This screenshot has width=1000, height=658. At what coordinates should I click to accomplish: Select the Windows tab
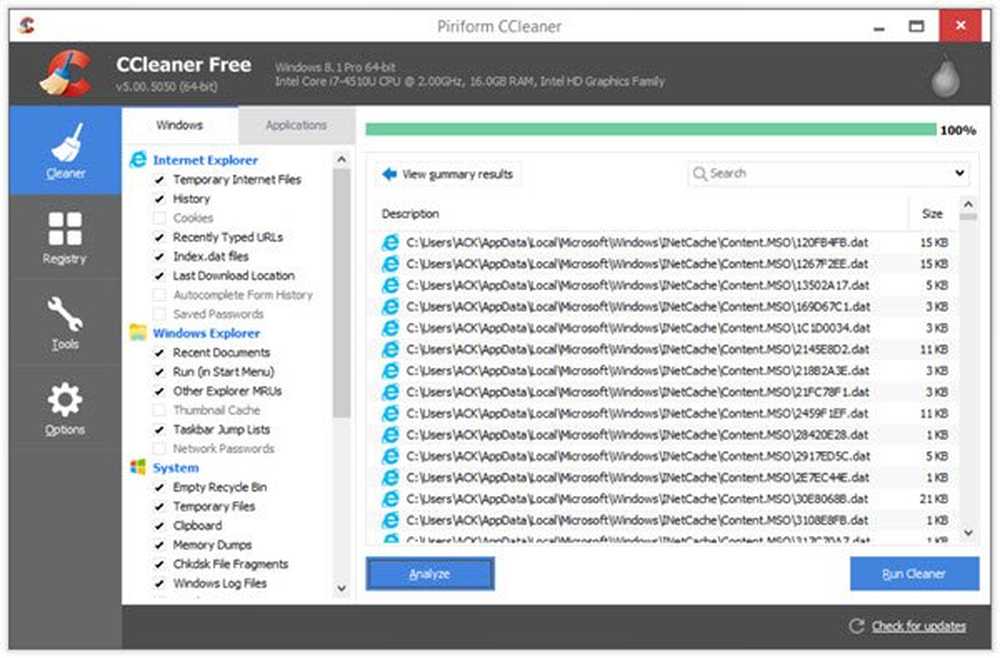point(180,126)
